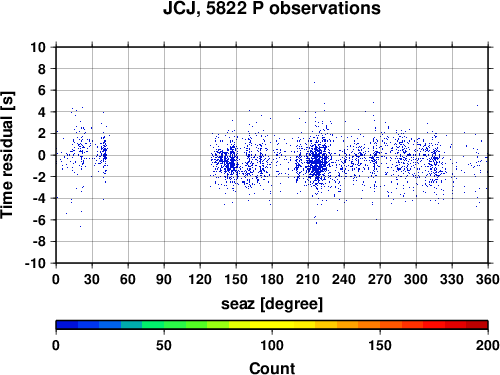Select the orange segment at count 150

click(380, 325)
